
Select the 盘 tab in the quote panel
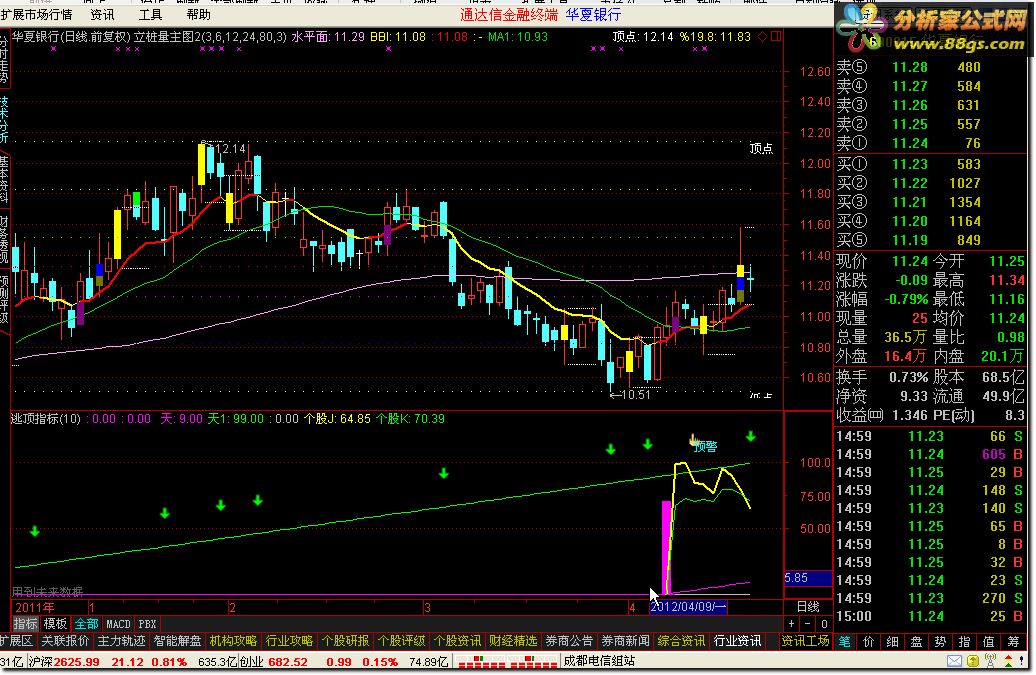pos(916,641)
